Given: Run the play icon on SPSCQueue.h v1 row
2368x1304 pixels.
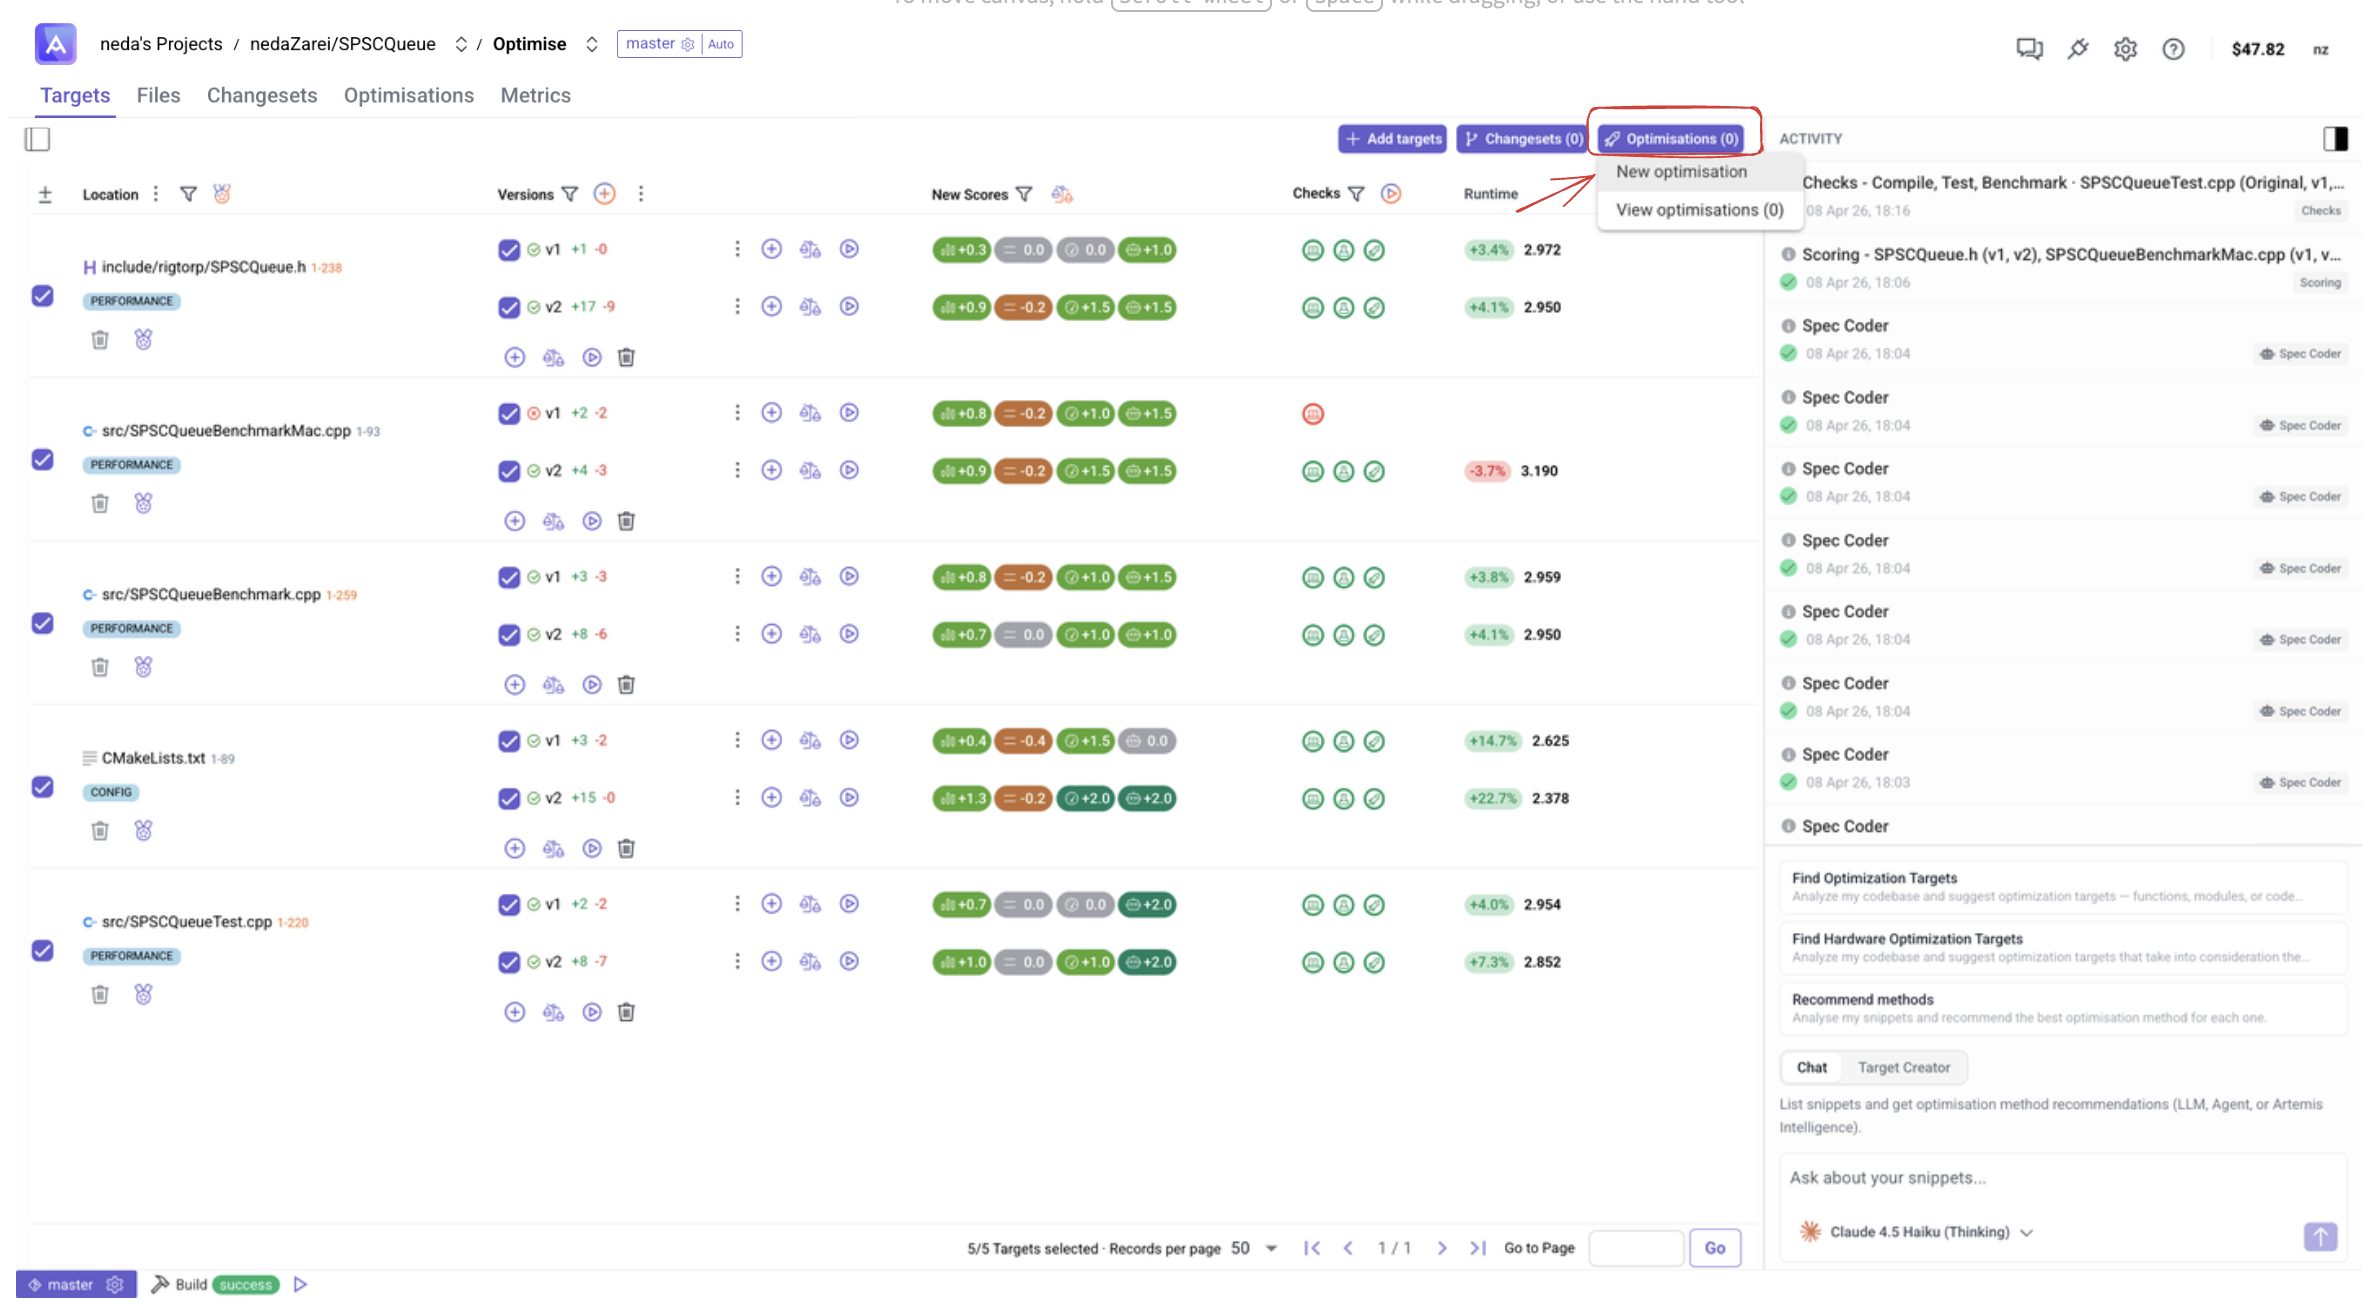Looking at the screenshot, I should tap(849, 249).
